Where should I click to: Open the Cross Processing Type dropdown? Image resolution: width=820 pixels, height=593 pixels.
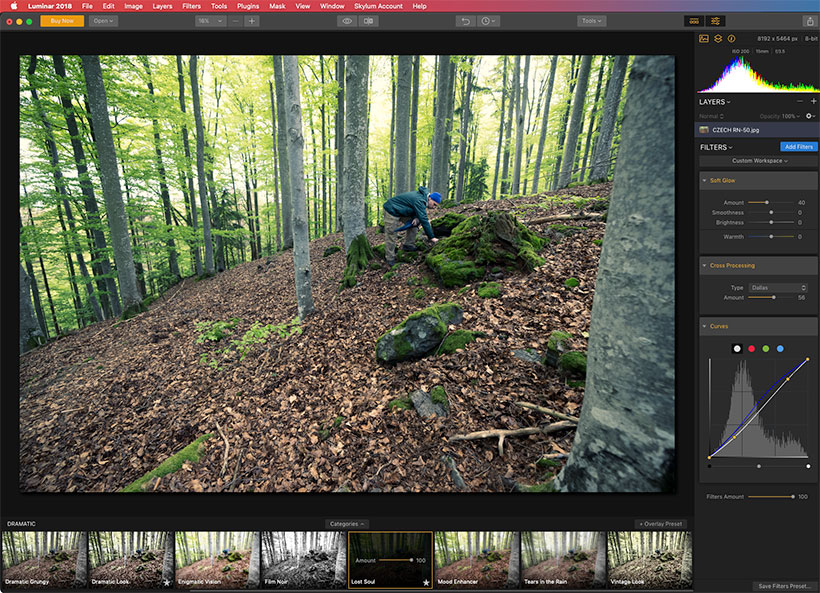click(778, 288)
